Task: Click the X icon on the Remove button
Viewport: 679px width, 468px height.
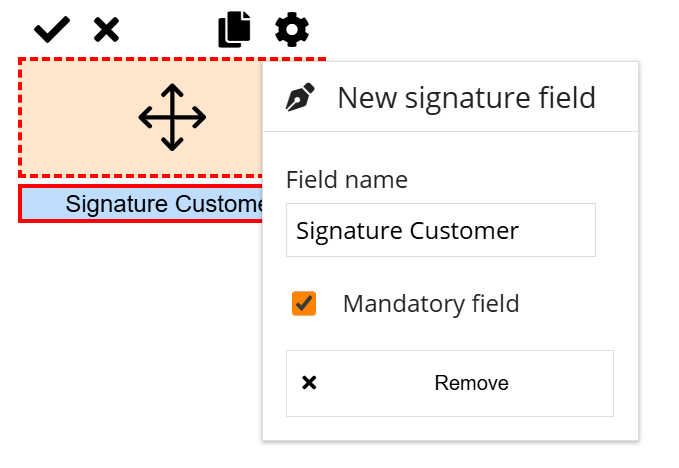Action: (309, 383)
